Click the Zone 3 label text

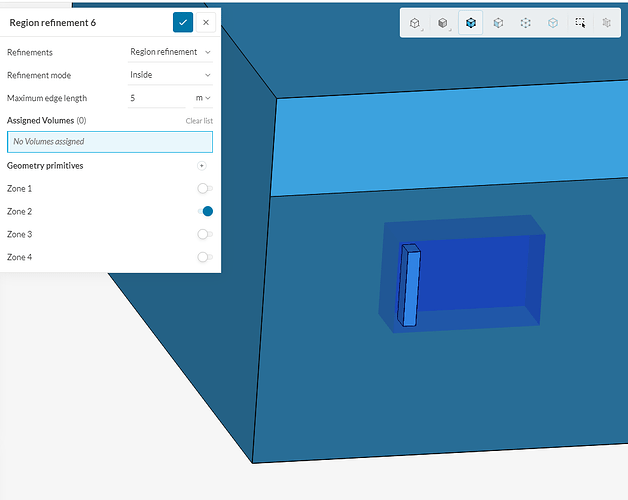pos(19,234)
